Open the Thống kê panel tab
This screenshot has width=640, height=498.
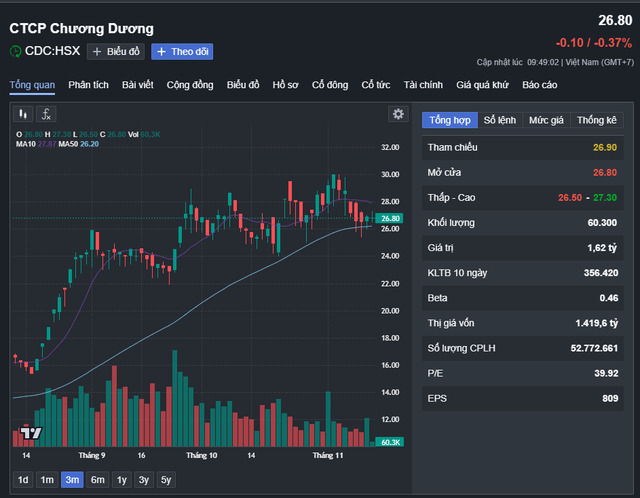tap(597, 120)
